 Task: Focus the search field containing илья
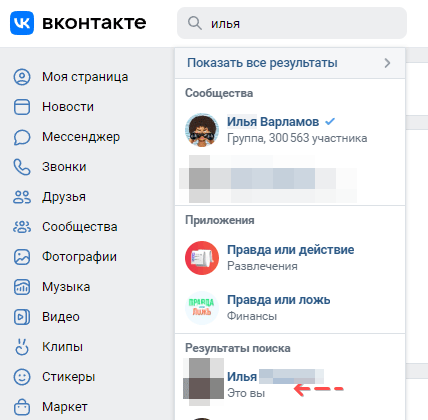point(292,23)
